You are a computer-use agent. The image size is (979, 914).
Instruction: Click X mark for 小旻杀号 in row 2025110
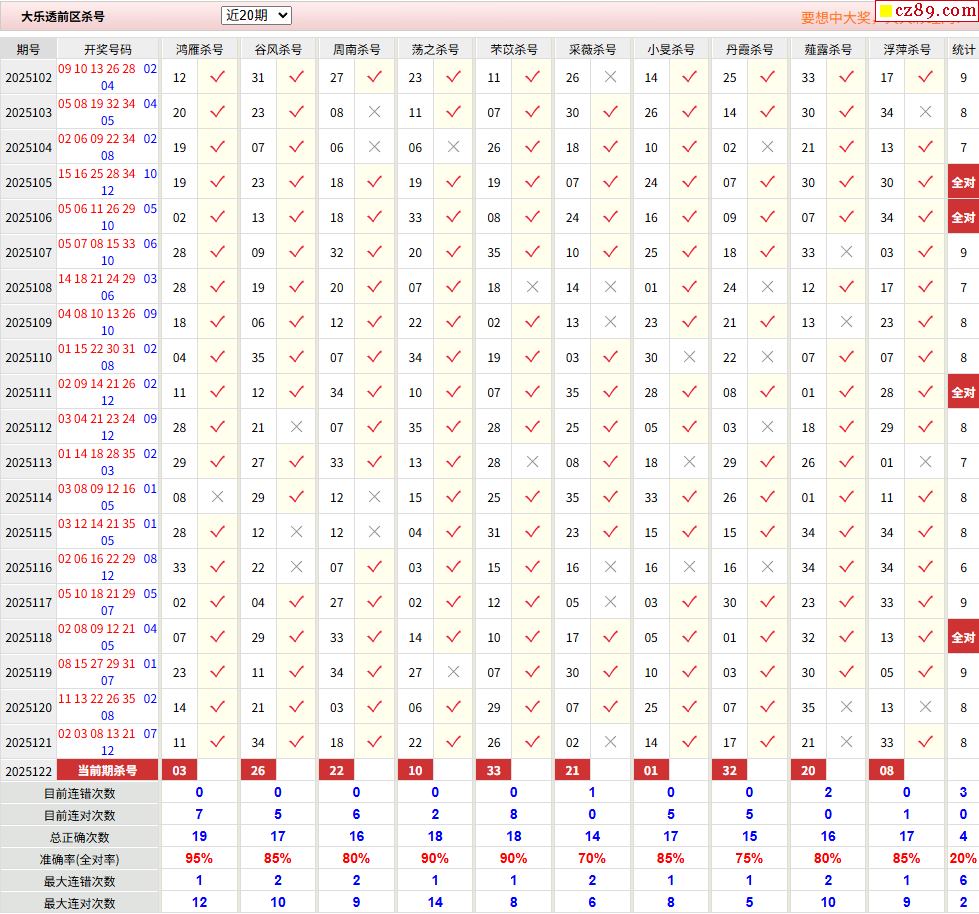(x=689, y=357)
